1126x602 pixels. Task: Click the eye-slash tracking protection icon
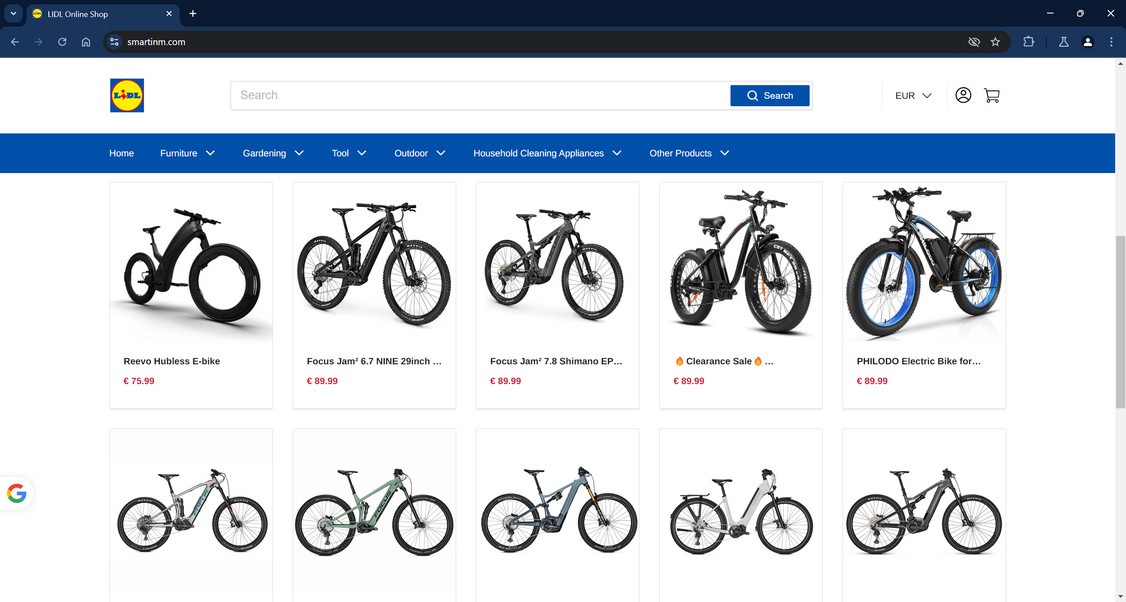(974, 42)
